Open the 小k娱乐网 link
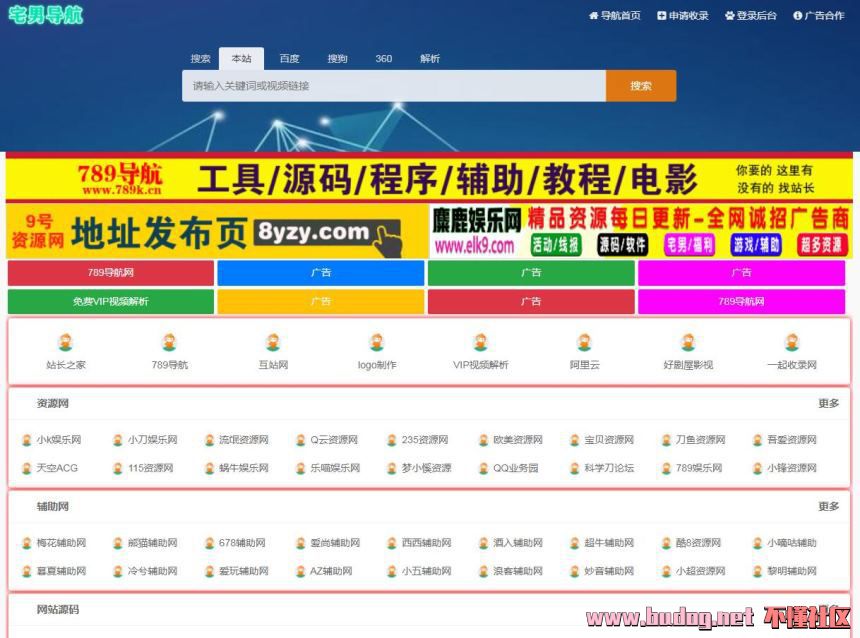860x638 pixels. point(58,440)
